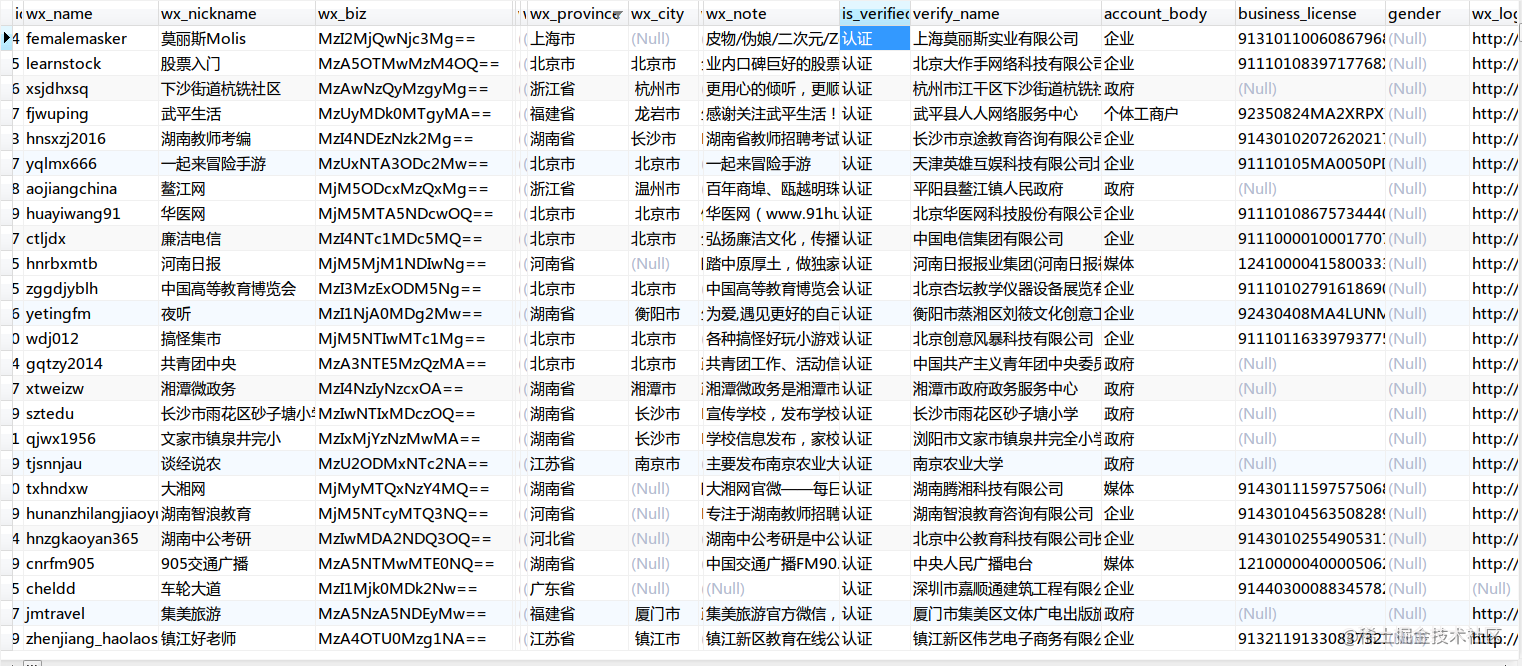The image size is (1522, 666).
Task: Select the nickname cell 905交通广播
Action: point(237,564)
